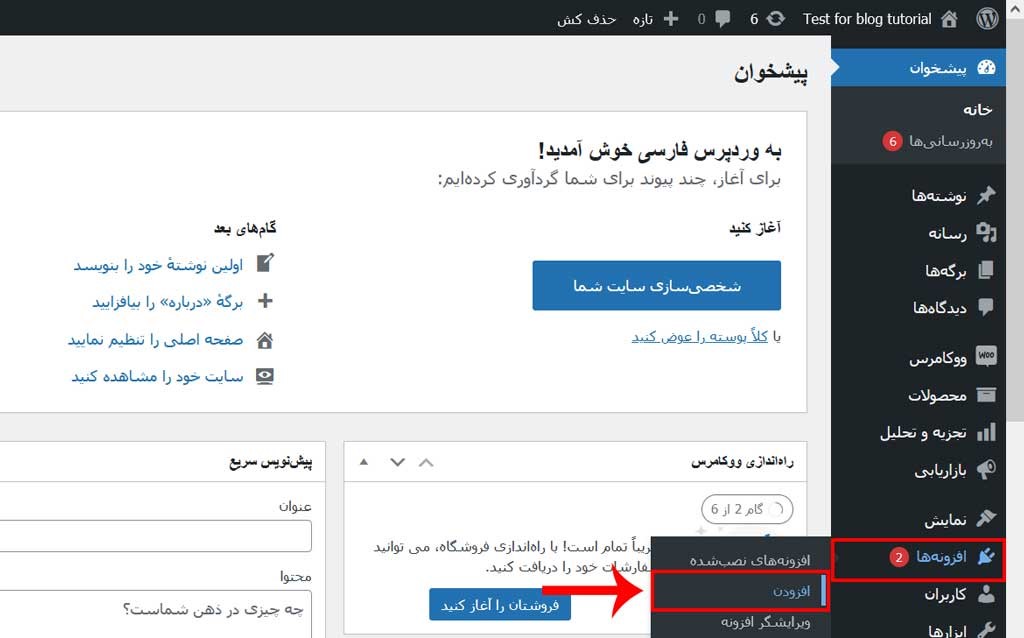Open برگهٔ «درباره» را بیافزایید link

(x=167, y=302)
